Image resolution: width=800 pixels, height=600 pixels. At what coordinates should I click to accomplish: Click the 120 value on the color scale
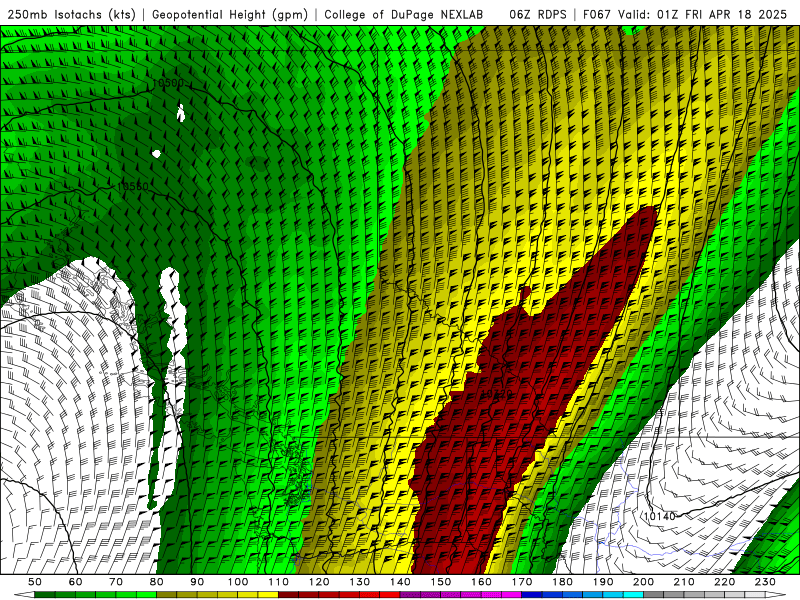click(x=319, y=582)
